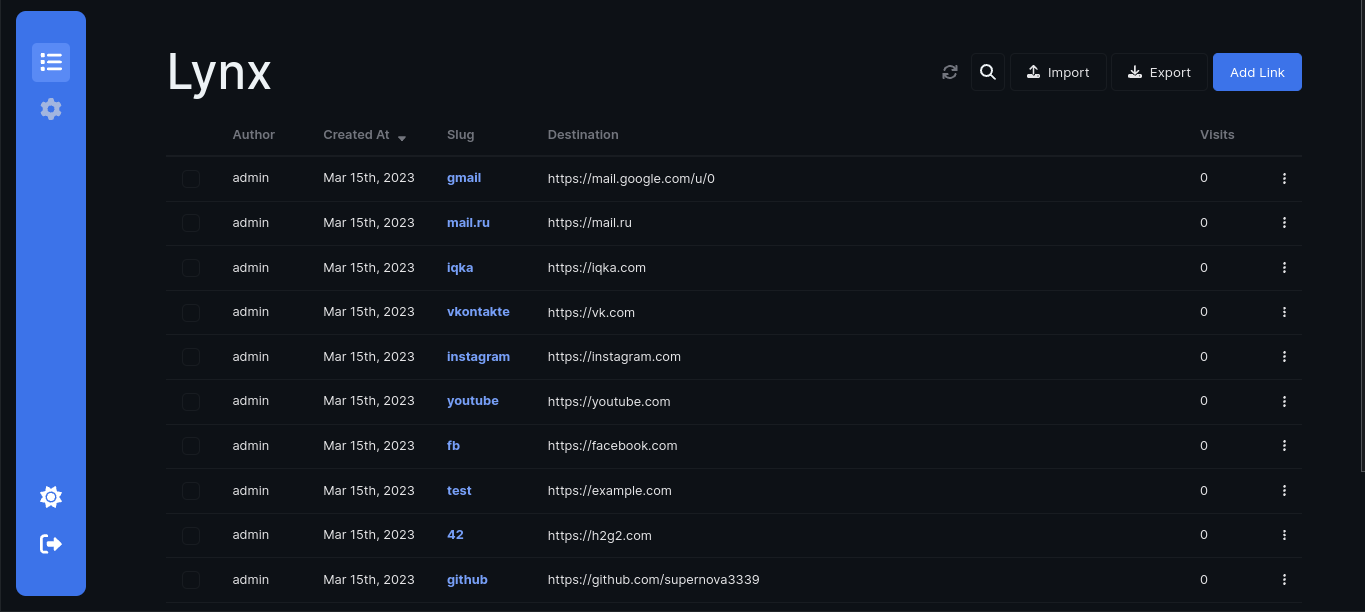This screenshot has width=1365, height=612.
Task: Check the youtube row checkbox
Action: pyautogui.click(x=191, y=401)
